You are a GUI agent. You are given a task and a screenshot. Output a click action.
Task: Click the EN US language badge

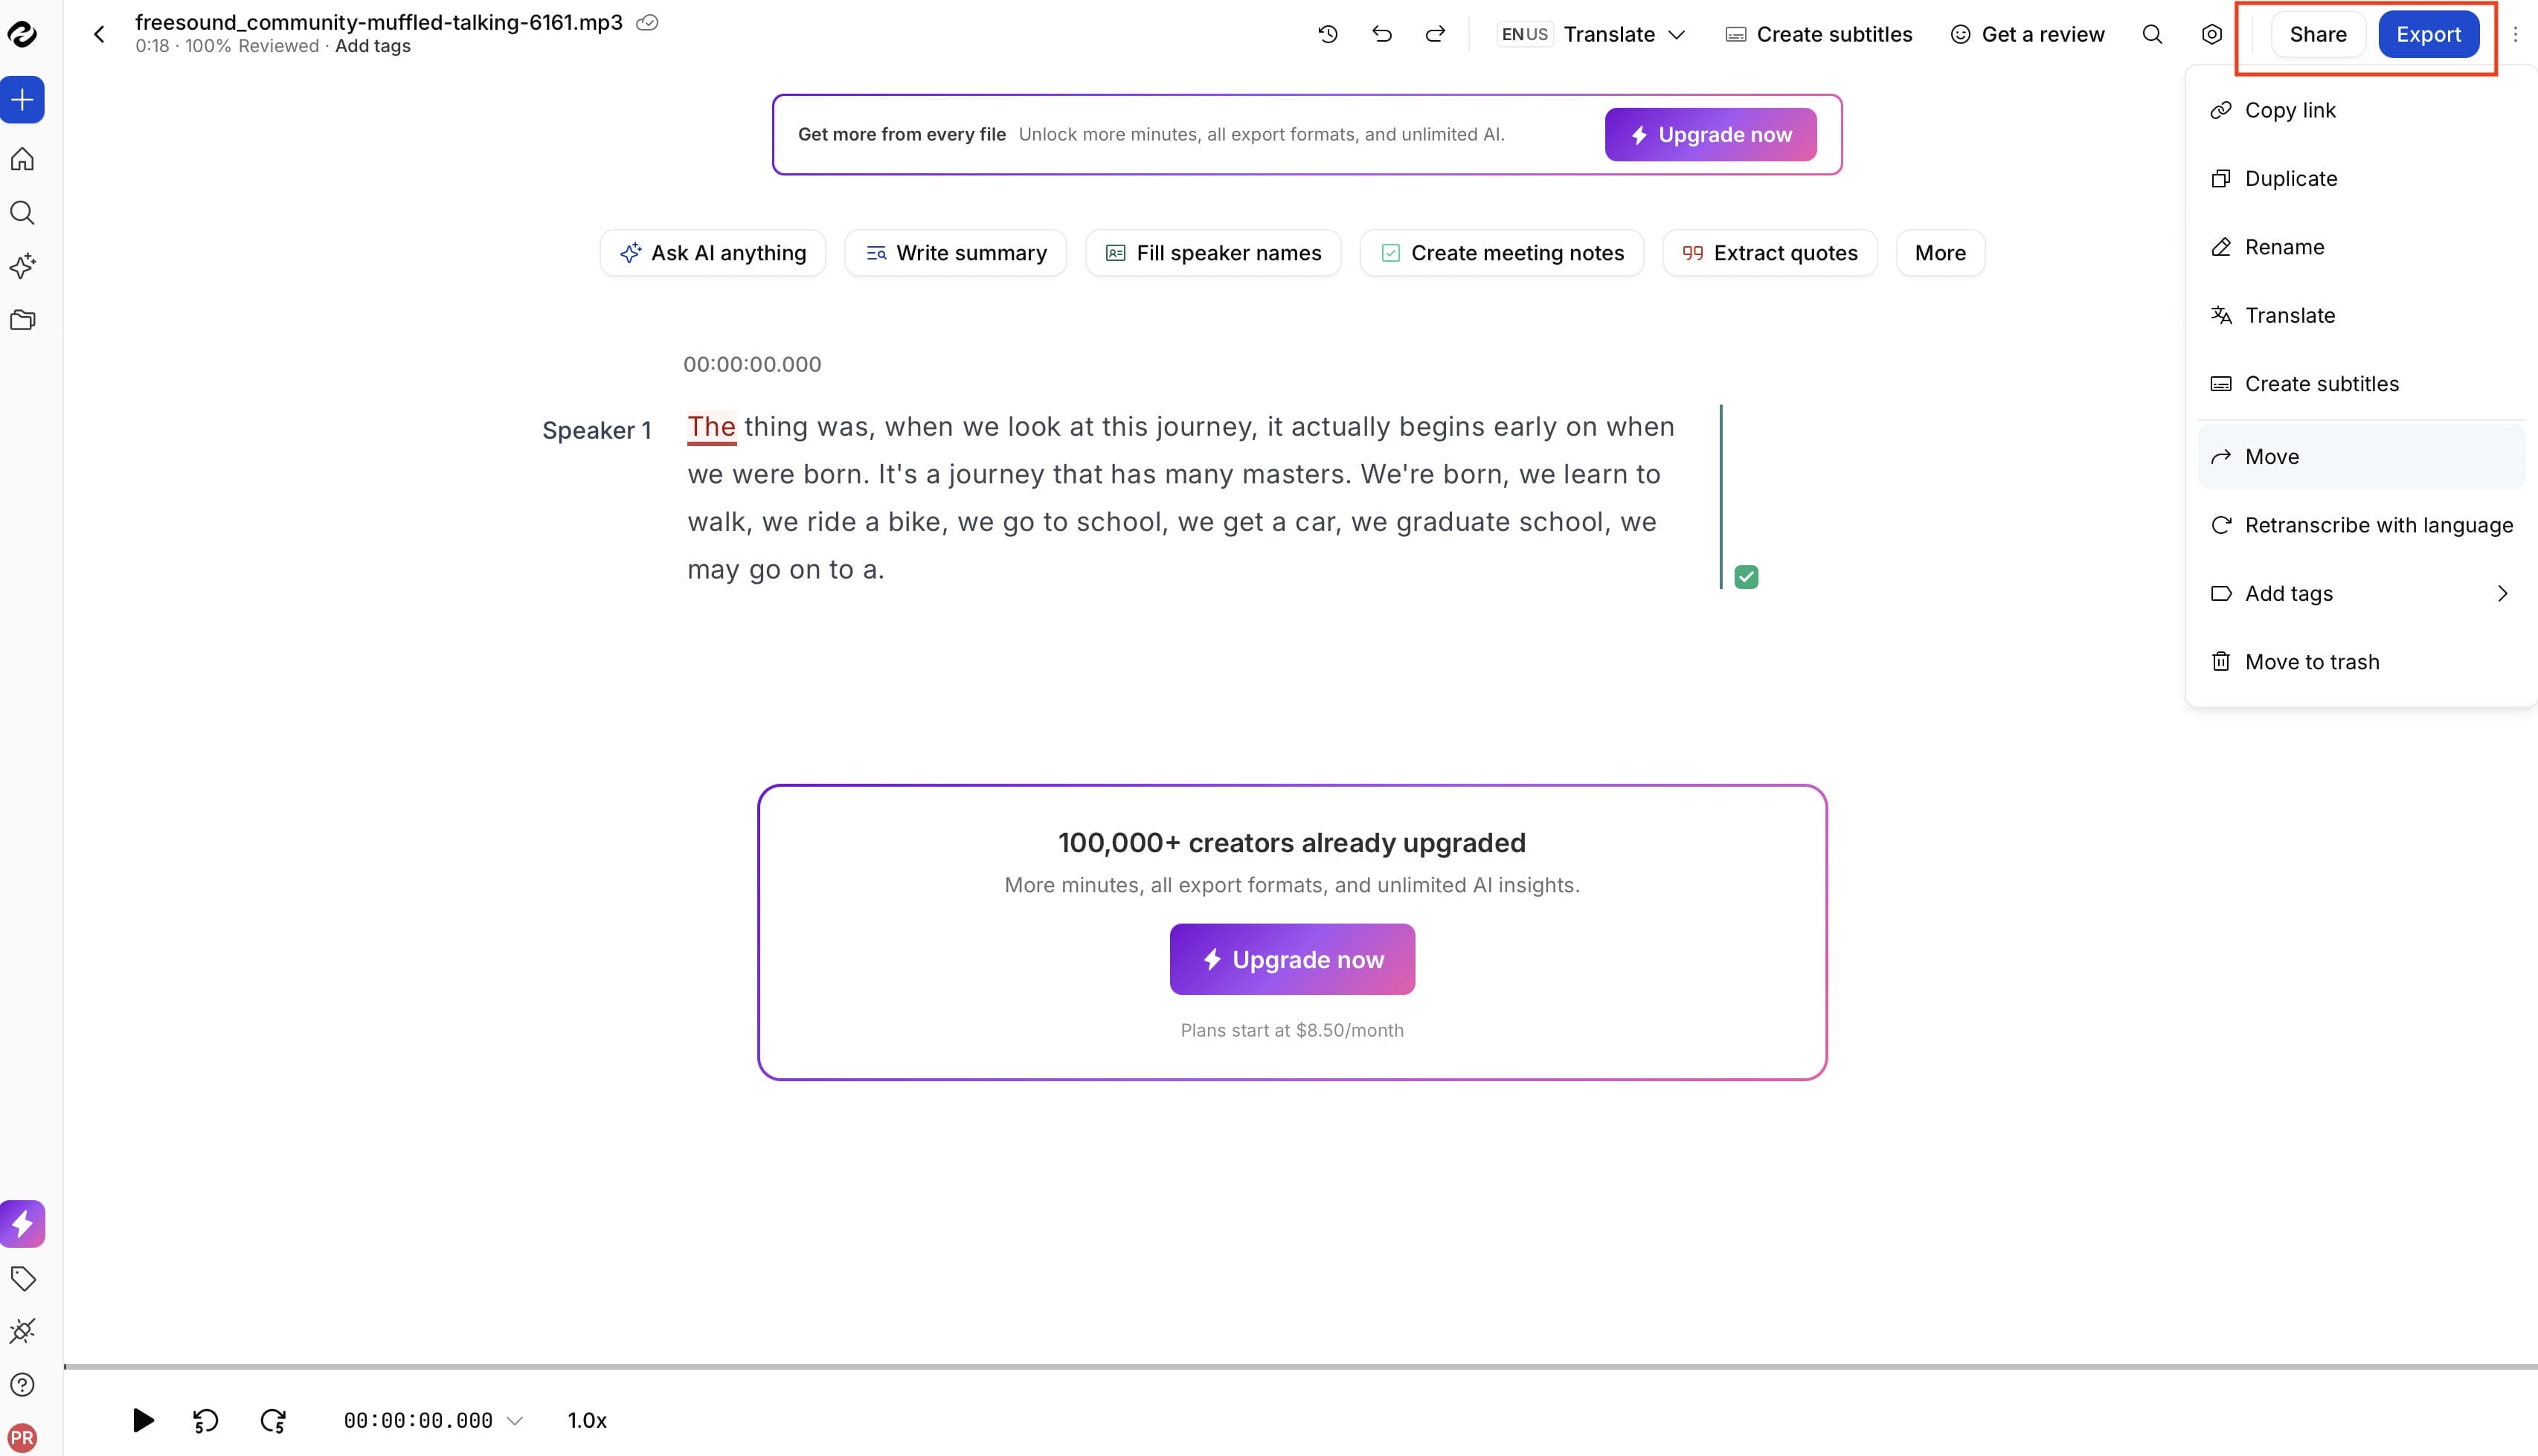pos(1524,34)
